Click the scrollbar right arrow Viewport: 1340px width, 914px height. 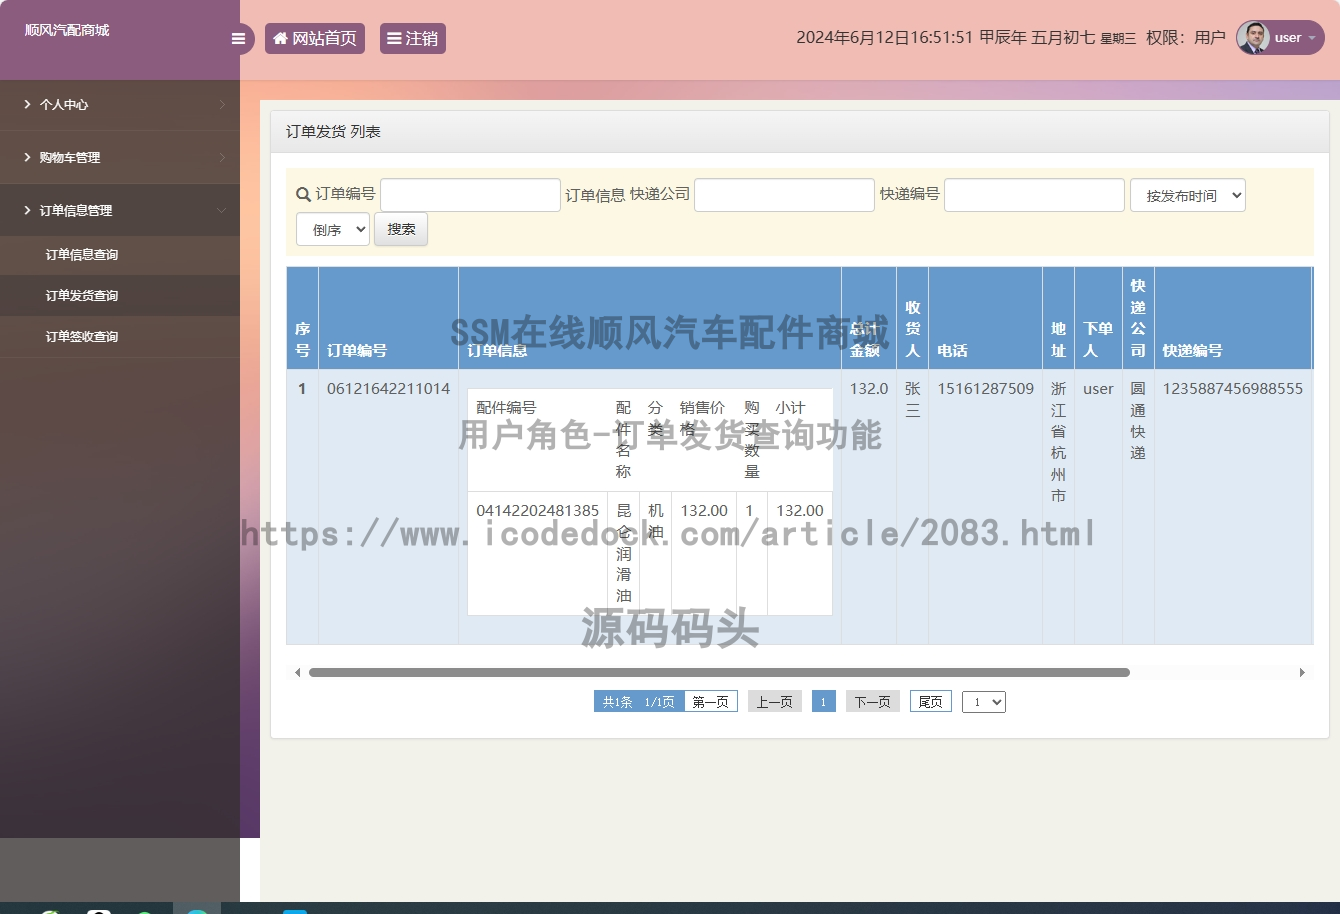tap(1302, 673)
